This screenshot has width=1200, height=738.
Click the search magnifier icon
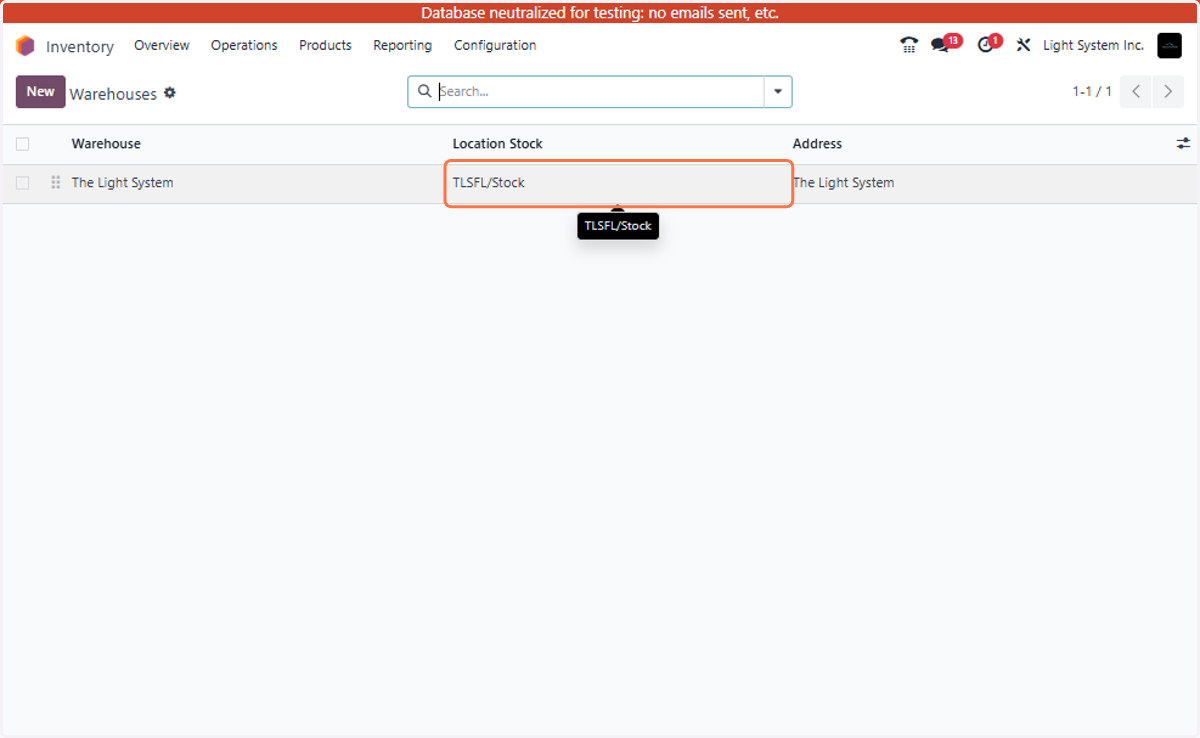(424, 91)
